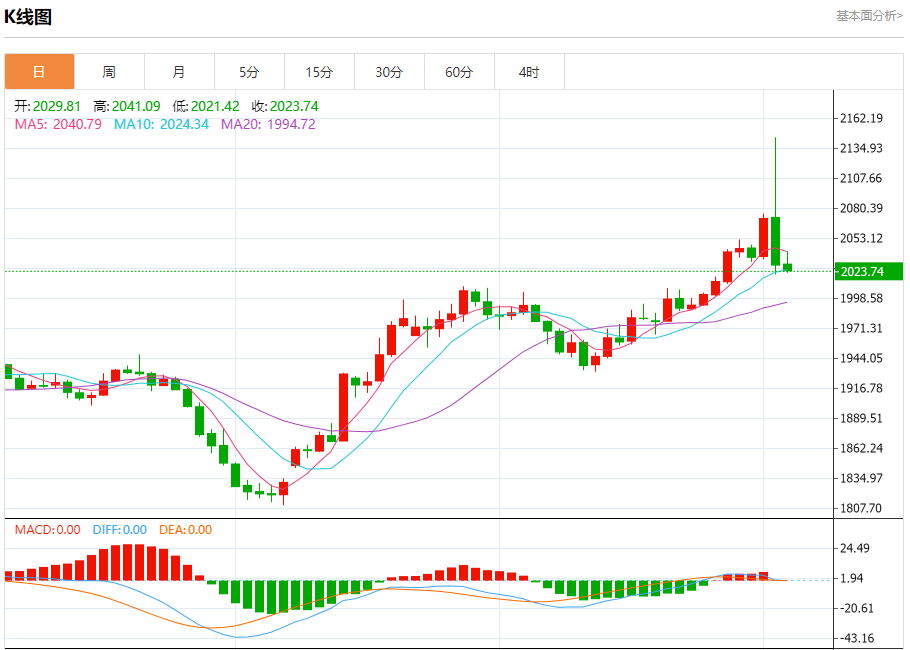
Task: Click the 2080.39 price axis label
Action: point(861,208)
